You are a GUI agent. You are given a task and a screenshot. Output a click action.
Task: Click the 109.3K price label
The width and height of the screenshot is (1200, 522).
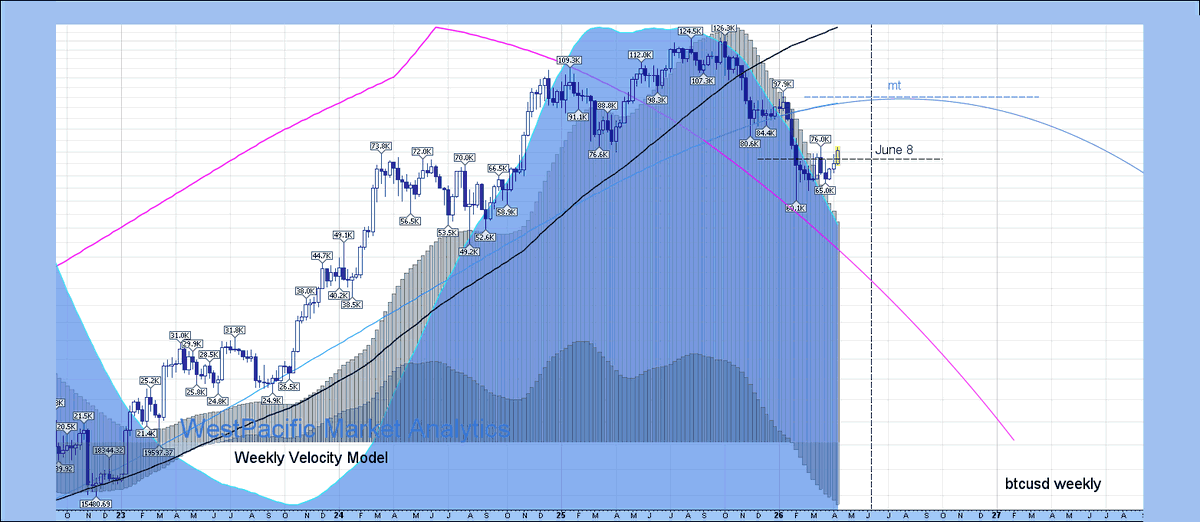coord(568,61)
